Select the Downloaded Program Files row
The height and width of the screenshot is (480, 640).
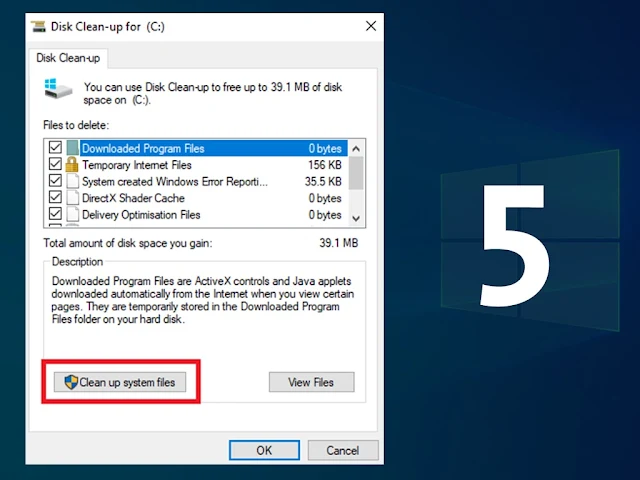coord(196,148)
